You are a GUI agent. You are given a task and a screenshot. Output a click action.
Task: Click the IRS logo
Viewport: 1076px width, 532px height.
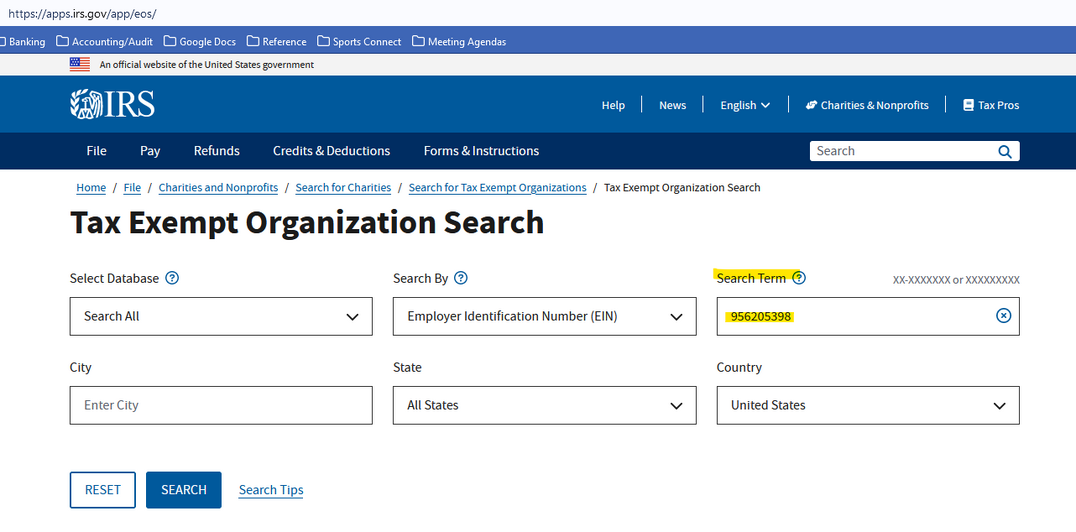click(x=112, y=105)
